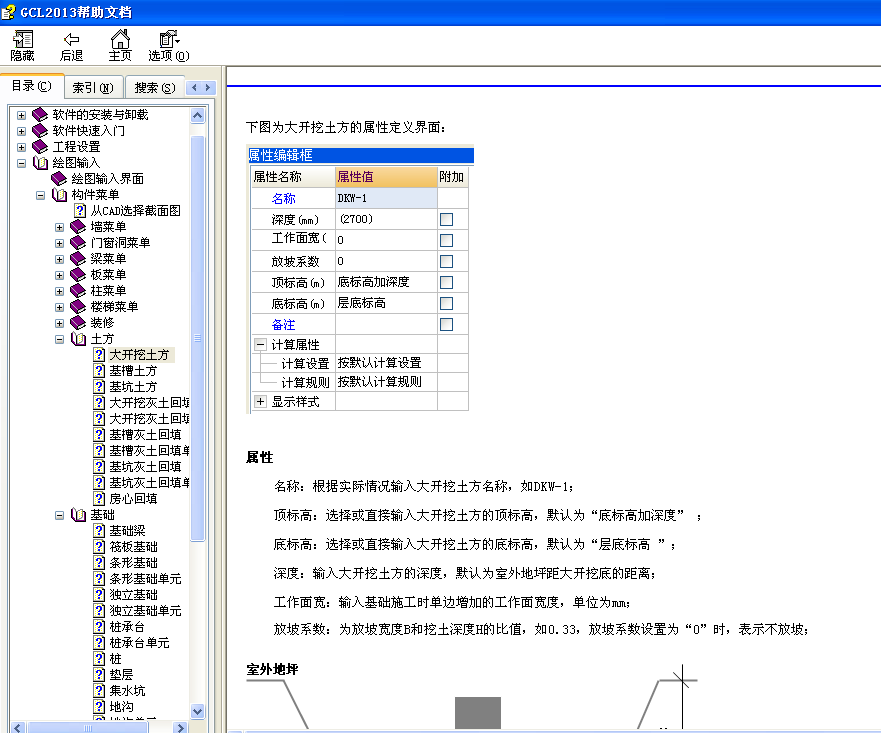Screen dimensions: 881x733
Task: Click the tree scrollbar up arrow
Action: point(197,116)
